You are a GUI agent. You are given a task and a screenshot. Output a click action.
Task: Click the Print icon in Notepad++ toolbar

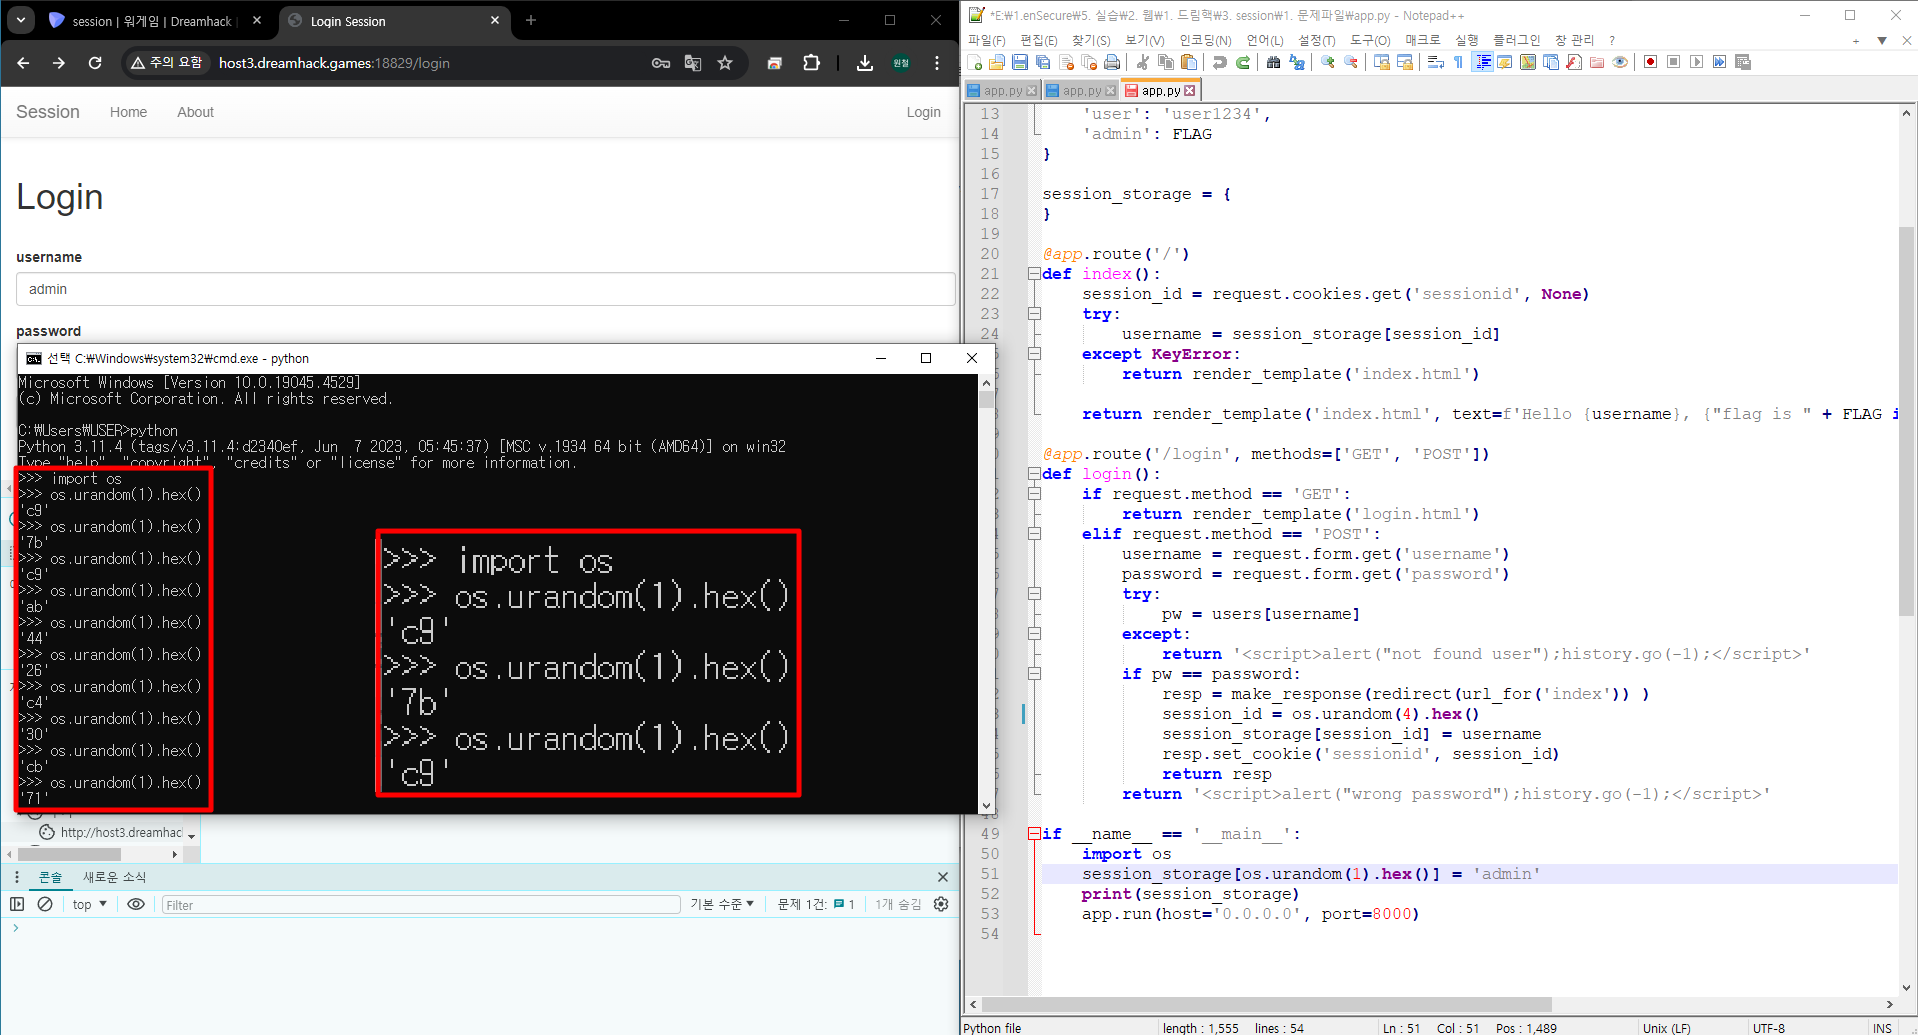tap(1112, 62)
